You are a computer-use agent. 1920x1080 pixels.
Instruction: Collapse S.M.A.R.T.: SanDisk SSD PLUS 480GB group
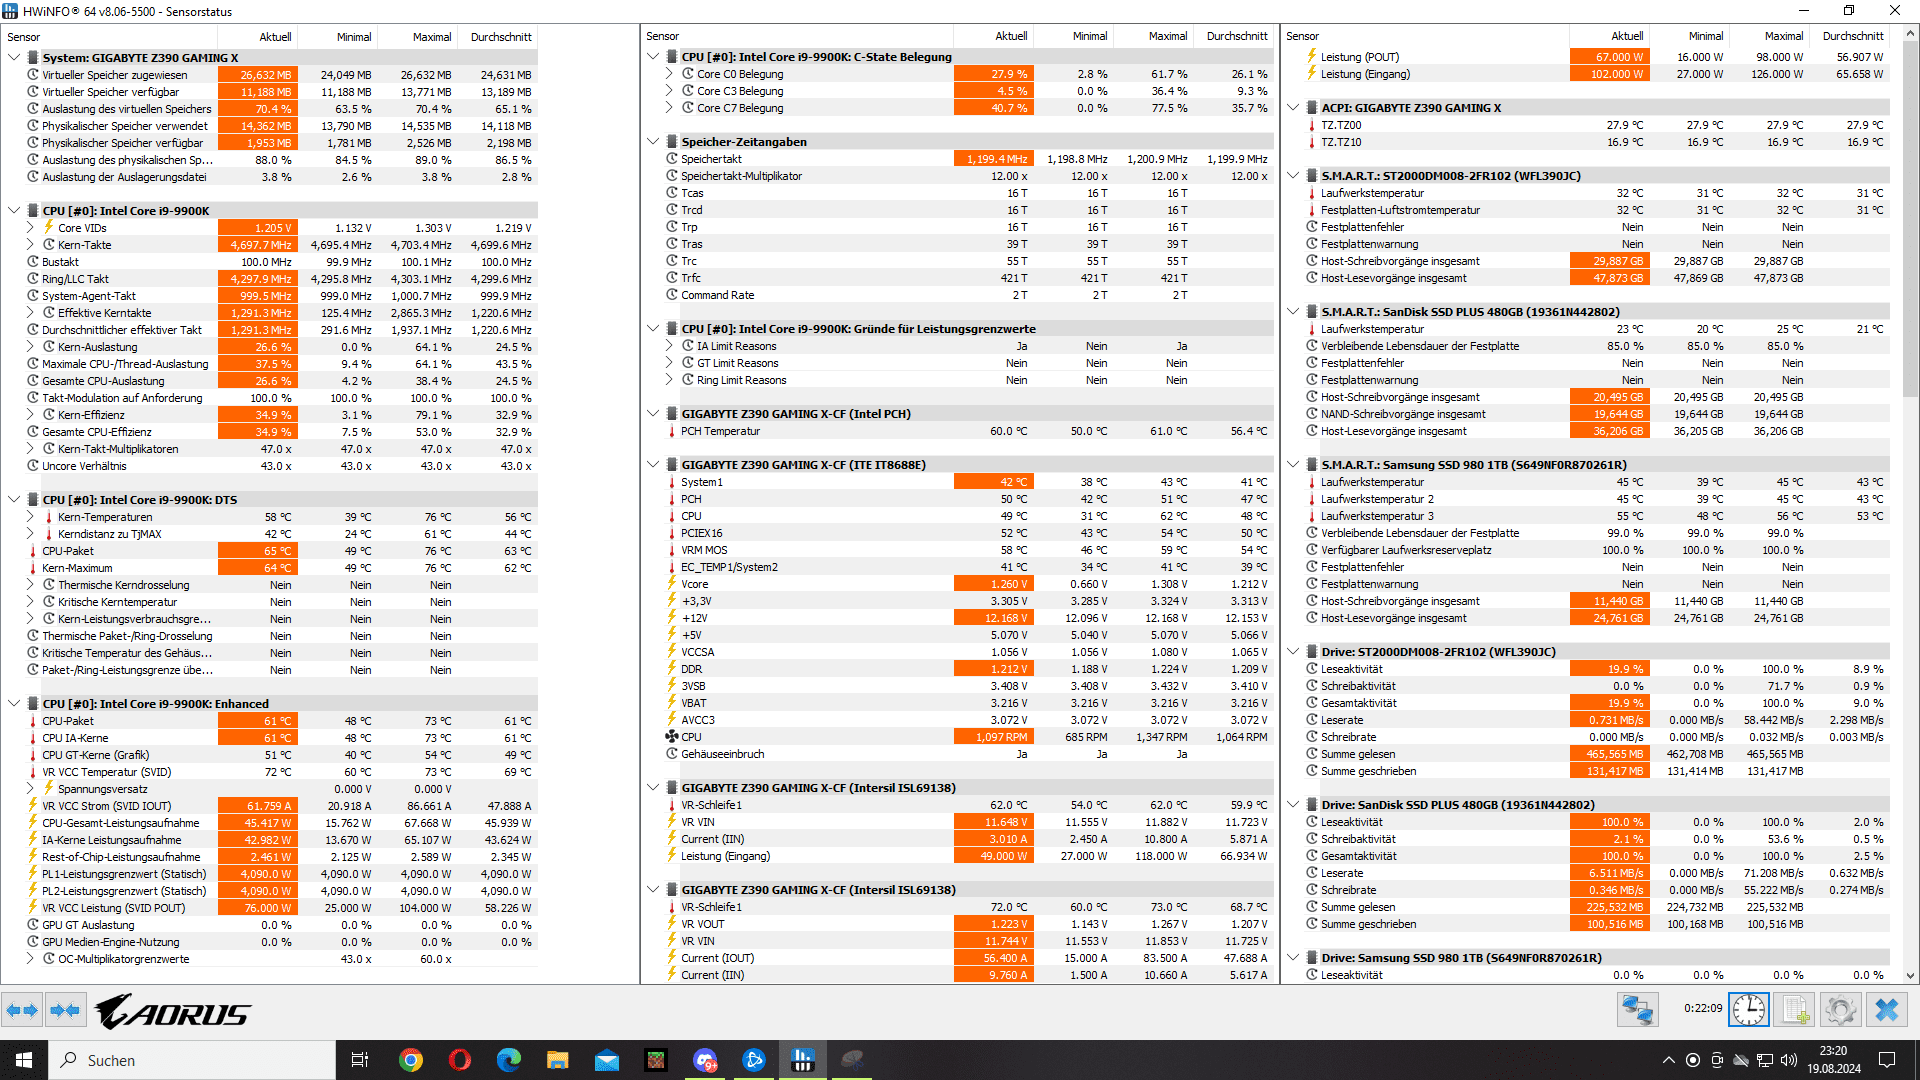pyautogui.click(x=1293, y=312)
